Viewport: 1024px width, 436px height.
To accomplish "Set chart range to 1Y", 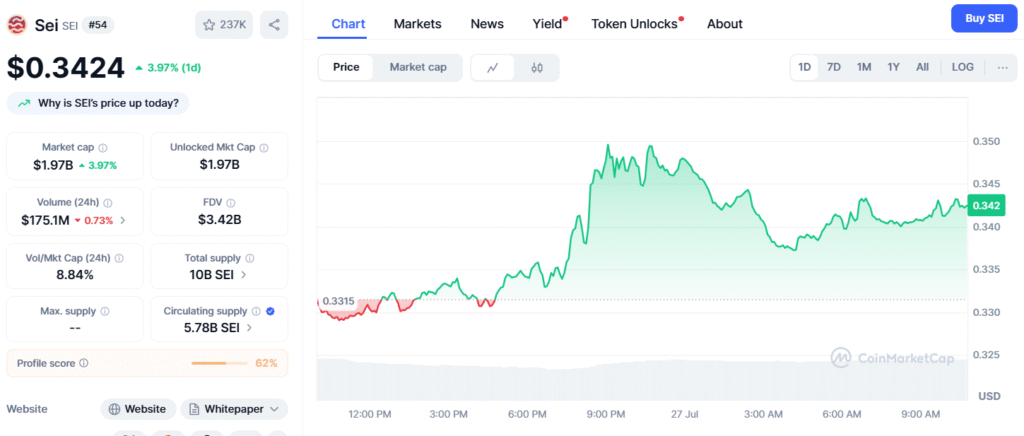I will point(893,67).
